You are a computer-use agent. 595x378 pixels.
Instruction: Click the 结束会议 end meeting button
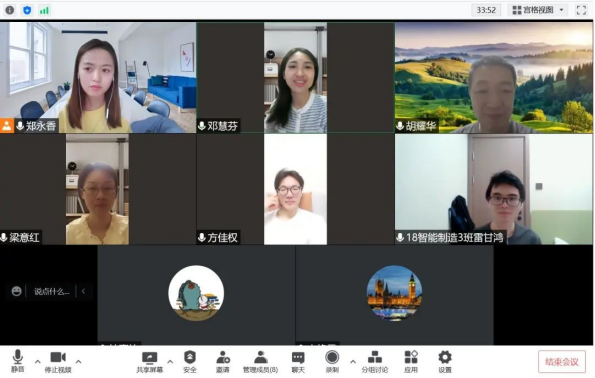[x=562, y=362]
